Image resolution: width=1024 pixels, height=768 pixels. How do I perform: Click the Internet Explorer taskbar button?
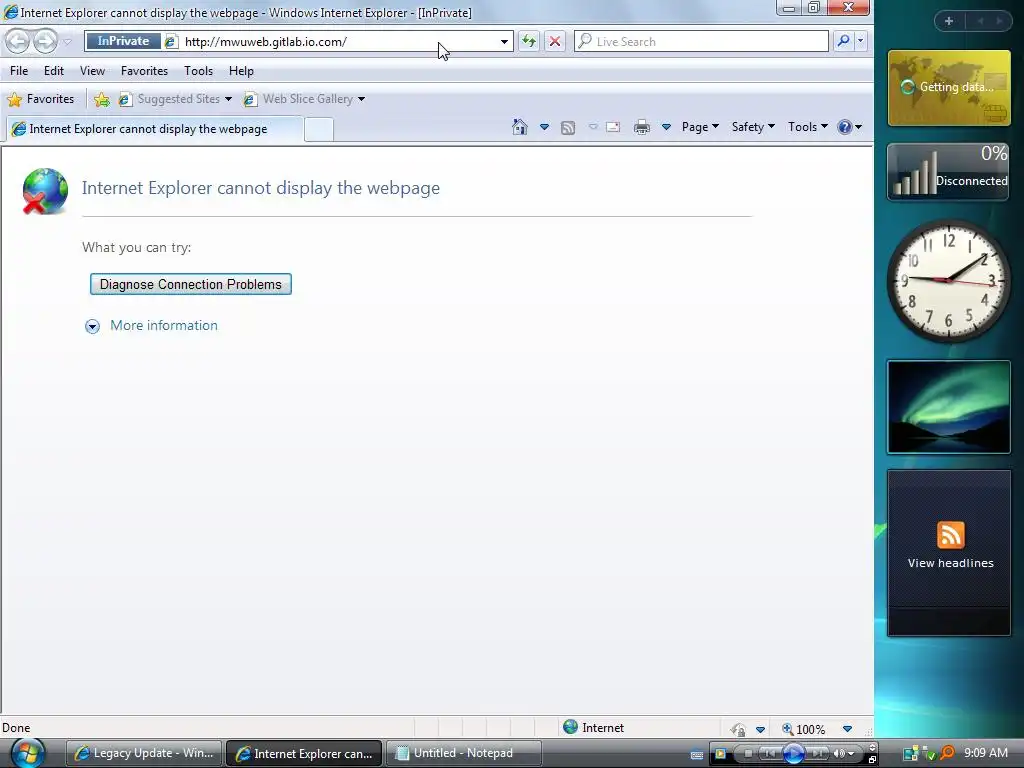(304, 753)
